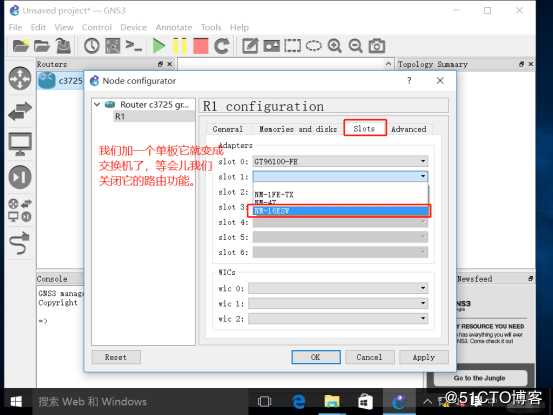Click the new project folder icon
This screenshot has width=553, height=415.
(20, 46)
